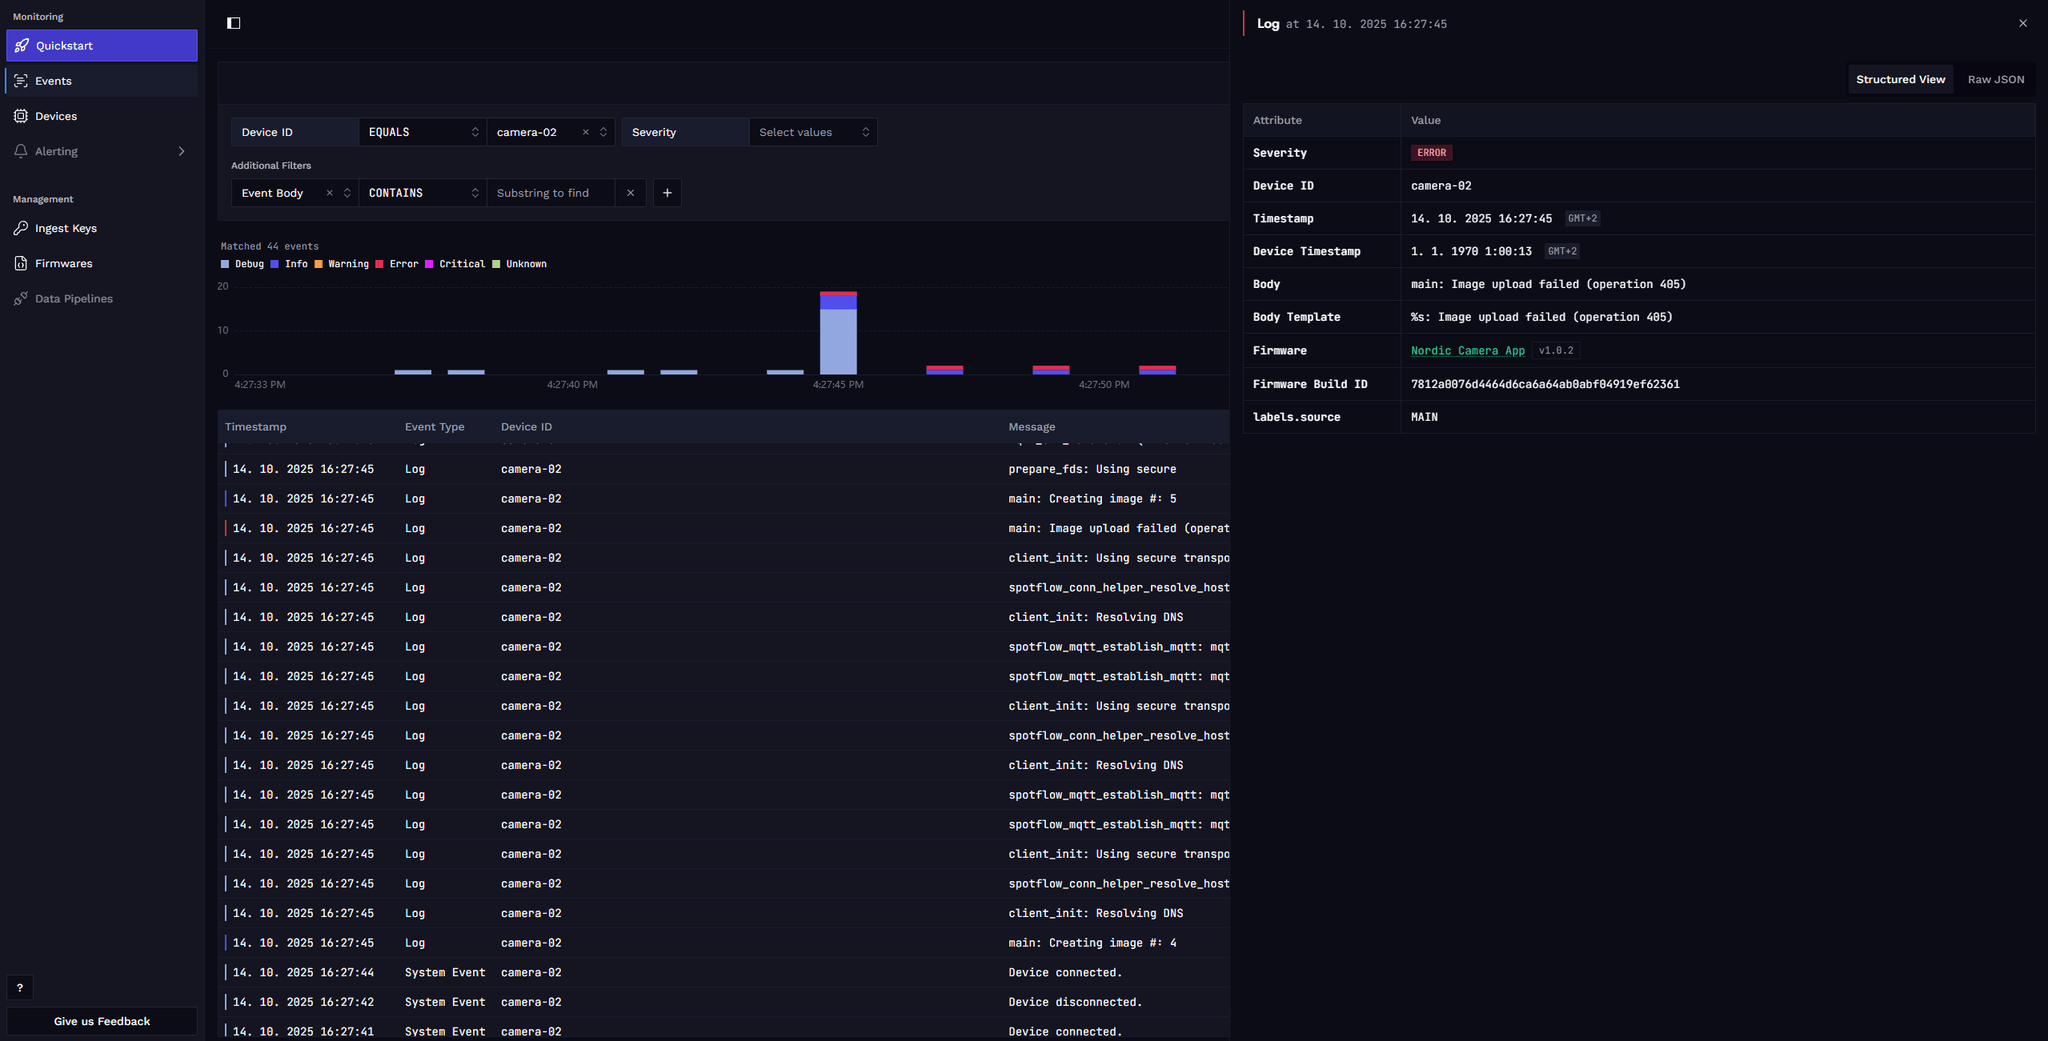Open the EQUALS operator dropdown

421,131
